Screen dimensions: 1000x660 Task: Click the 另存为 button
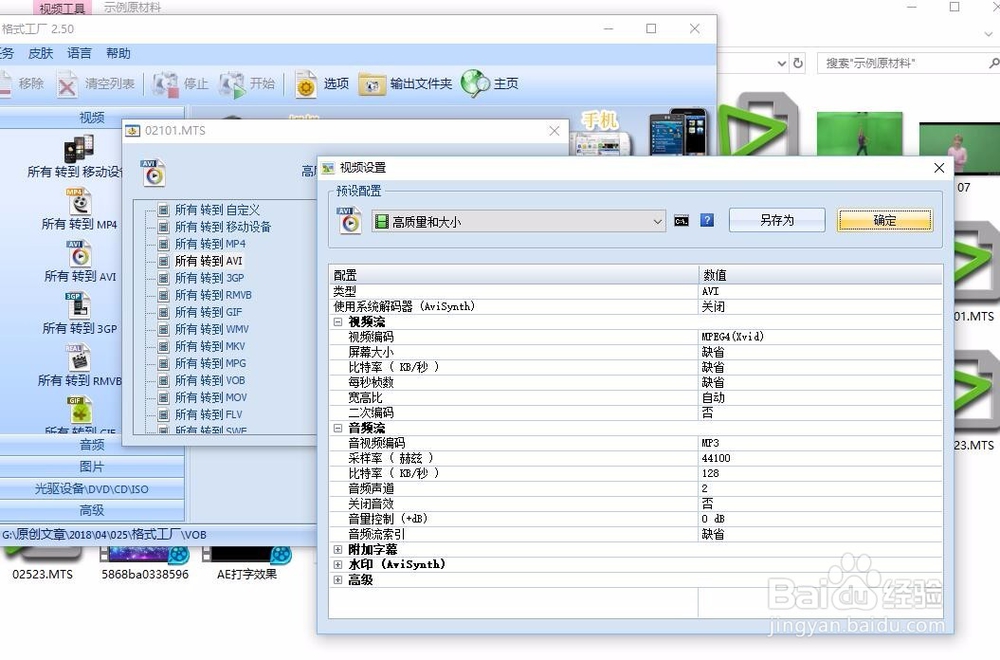pos(777,221)
